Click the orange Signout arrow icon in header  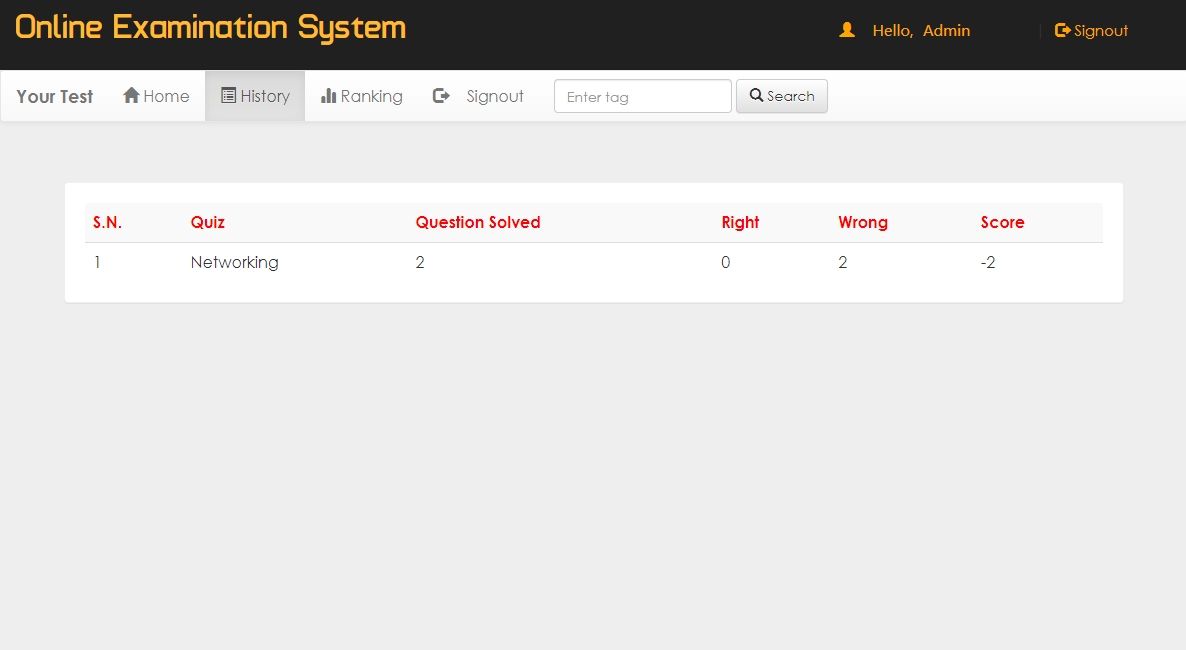coord(1062,31)
